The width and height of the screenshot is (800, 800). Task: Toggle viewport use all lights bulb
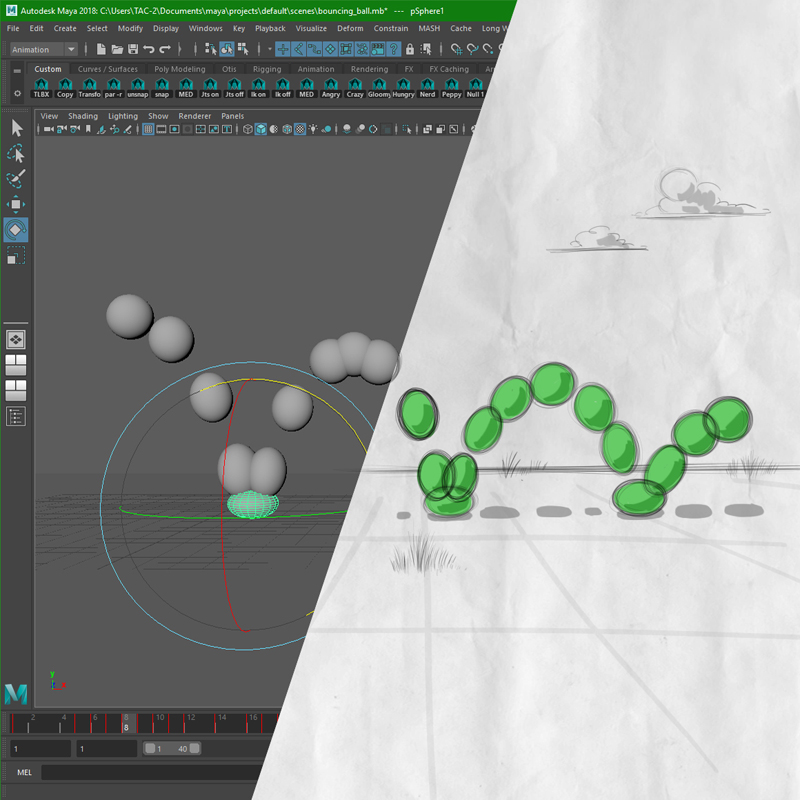[x=313, y=129]
